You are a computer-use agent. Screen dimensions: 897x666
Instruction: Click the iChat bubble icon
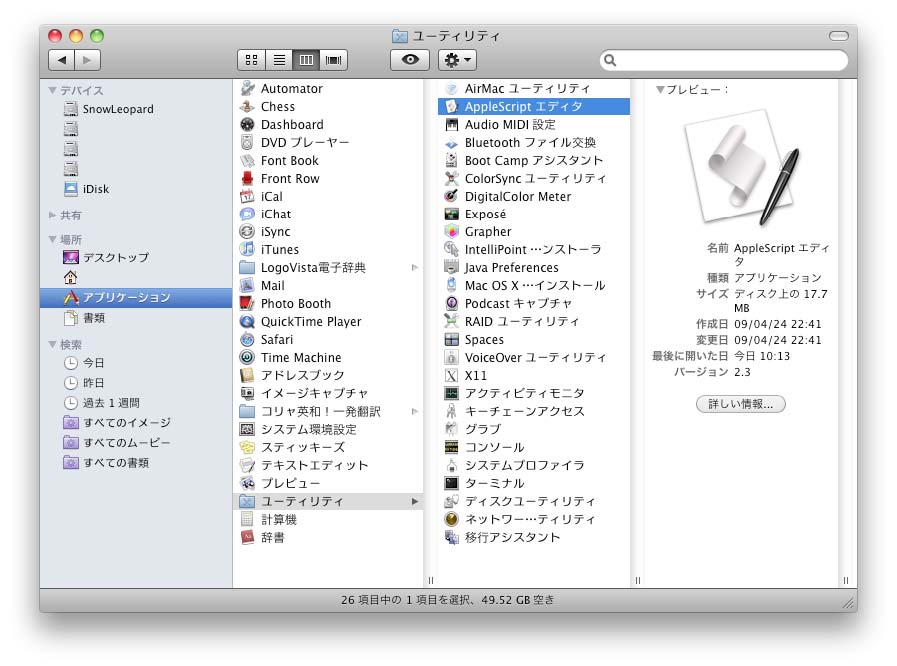[247, 214]
